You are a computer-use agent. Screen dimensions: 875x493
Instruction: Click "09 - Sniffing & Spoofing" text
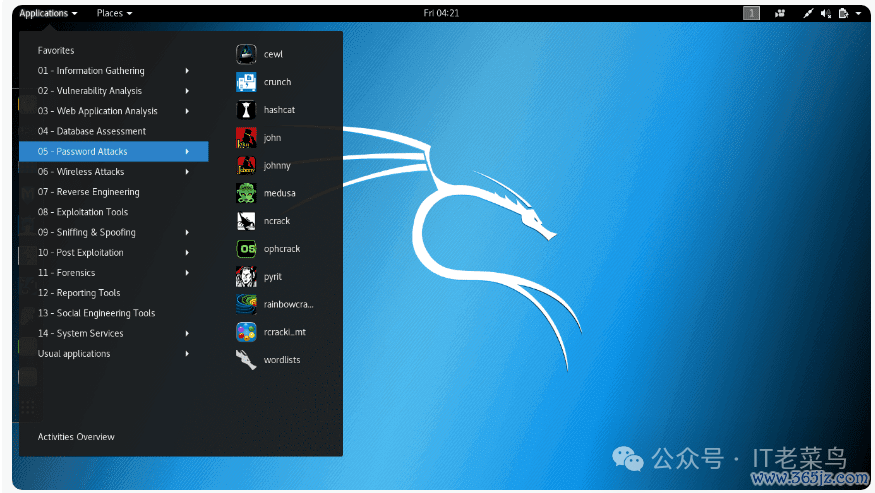[x=86, y=232]
